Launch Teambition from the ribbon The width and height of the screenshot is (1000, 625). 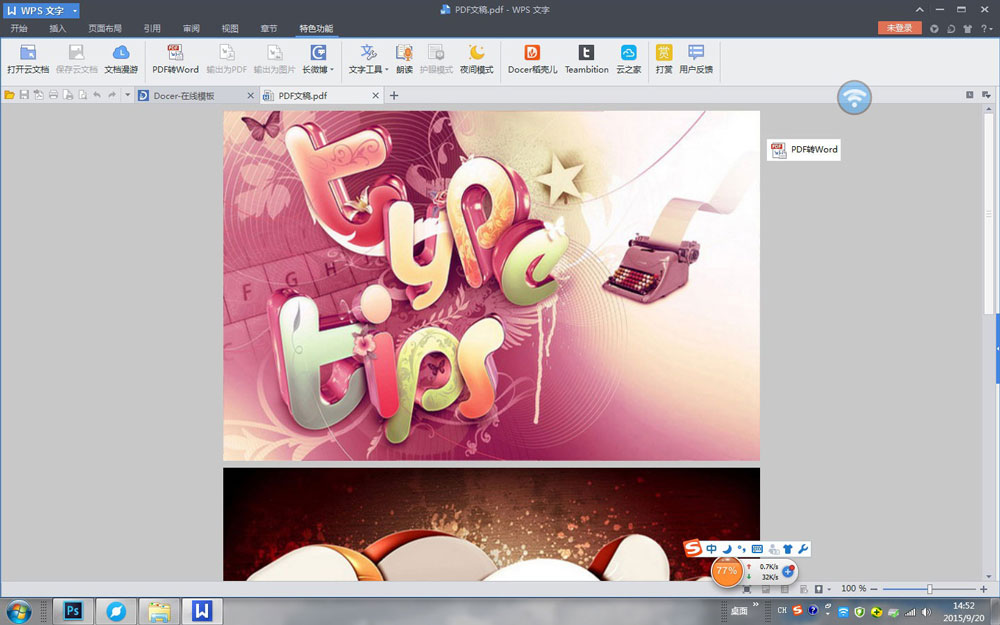click(x=586, y=59)
